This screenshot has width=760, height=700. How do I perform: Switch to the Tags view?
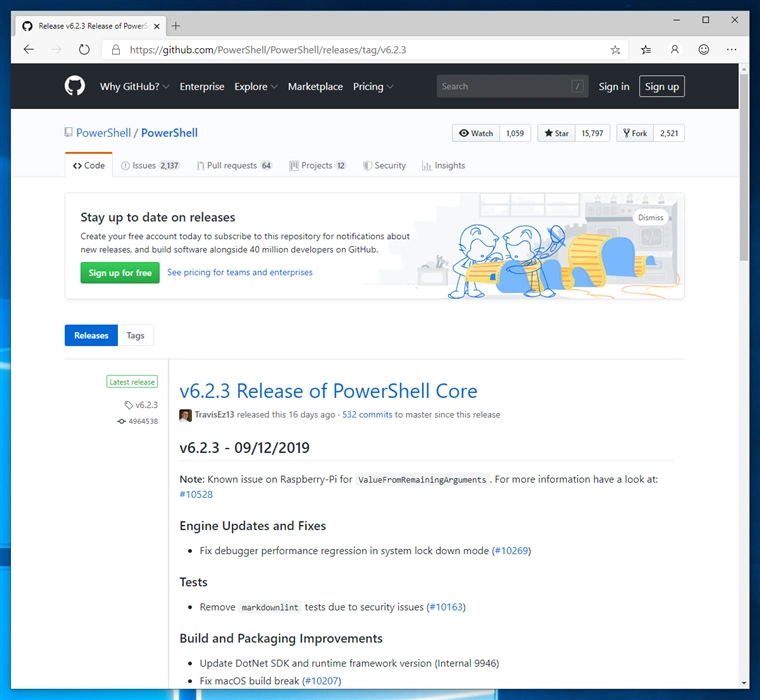[135, 335]
